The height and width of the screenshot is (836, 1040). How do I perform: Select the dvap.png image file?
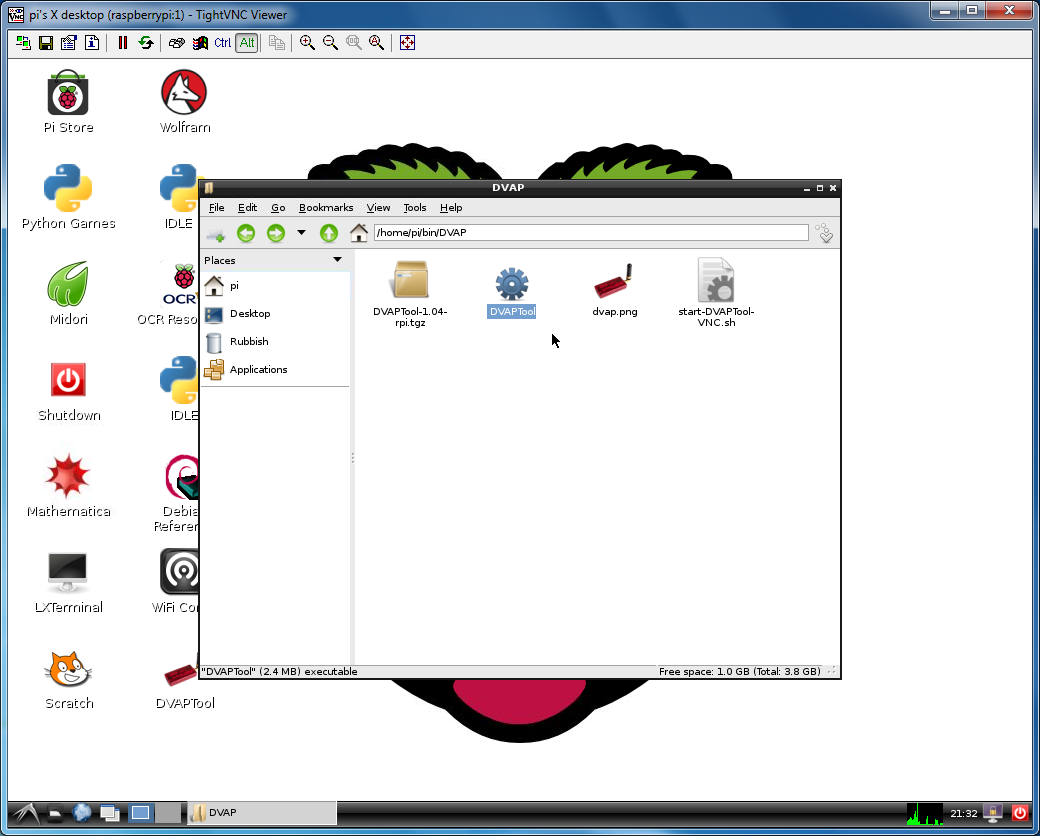(x=614, y=290)
